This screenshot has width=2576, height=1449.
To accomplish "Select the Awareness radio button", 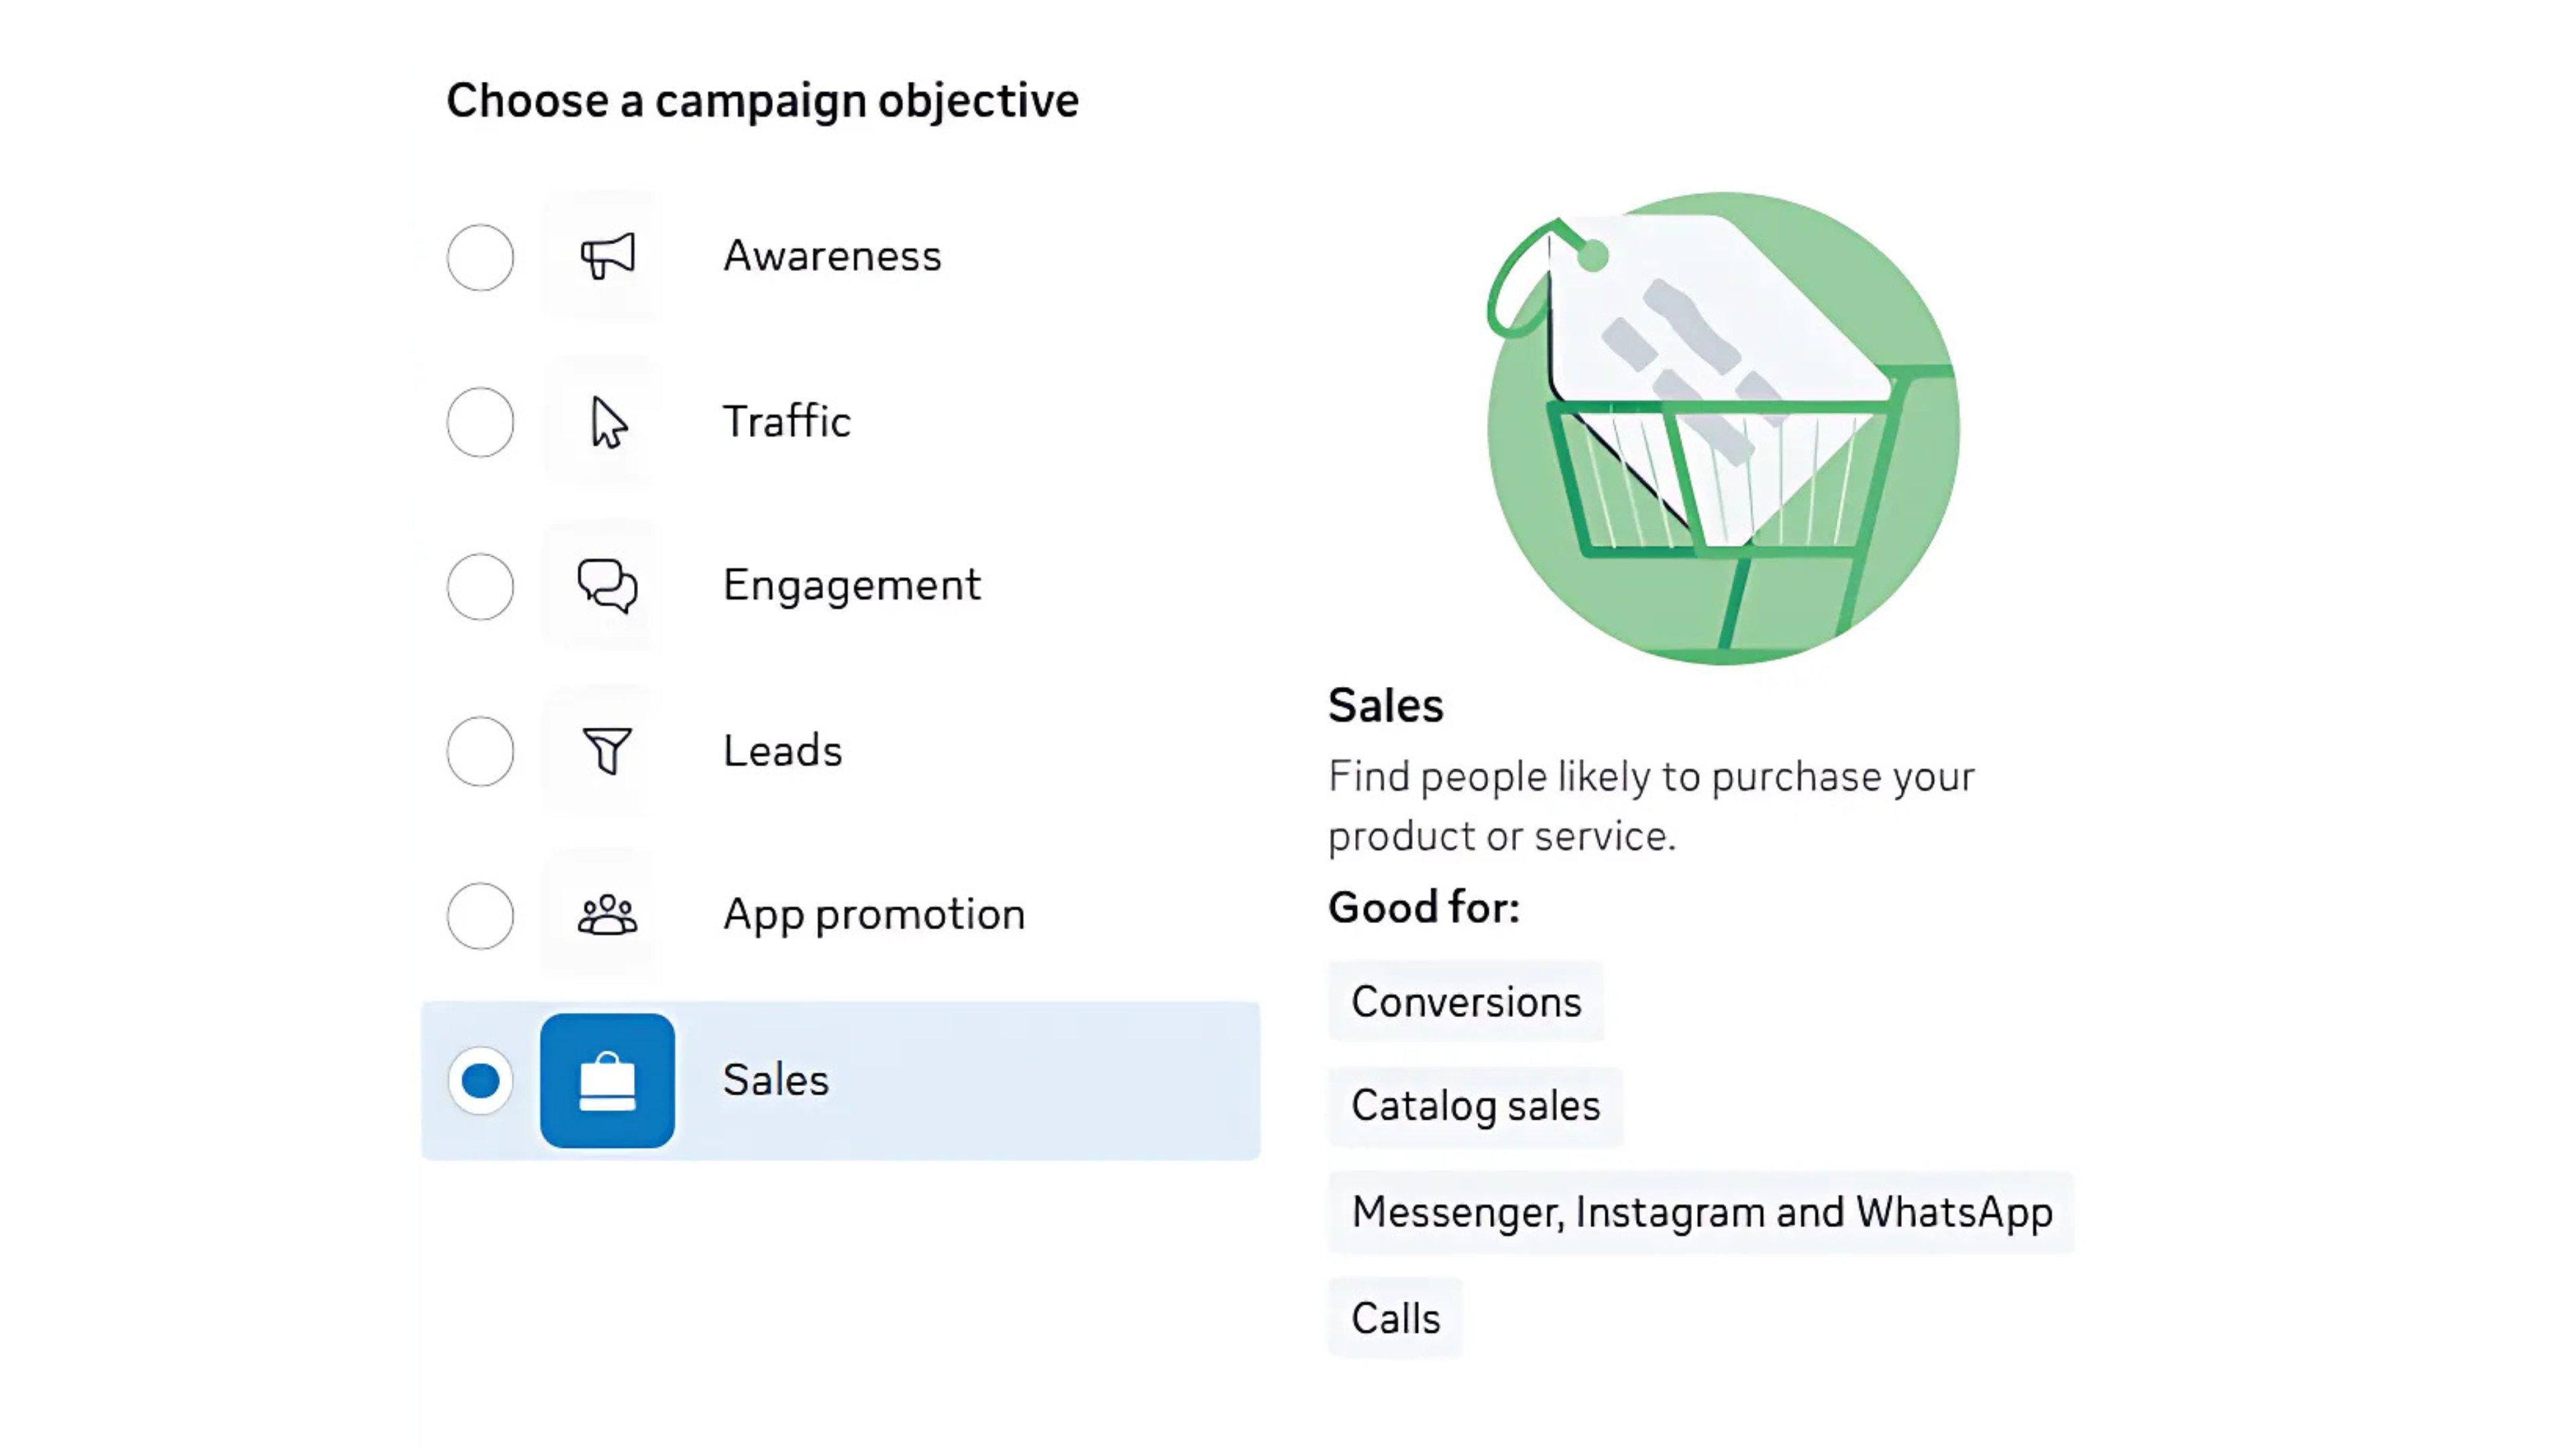I will [481, 257].
